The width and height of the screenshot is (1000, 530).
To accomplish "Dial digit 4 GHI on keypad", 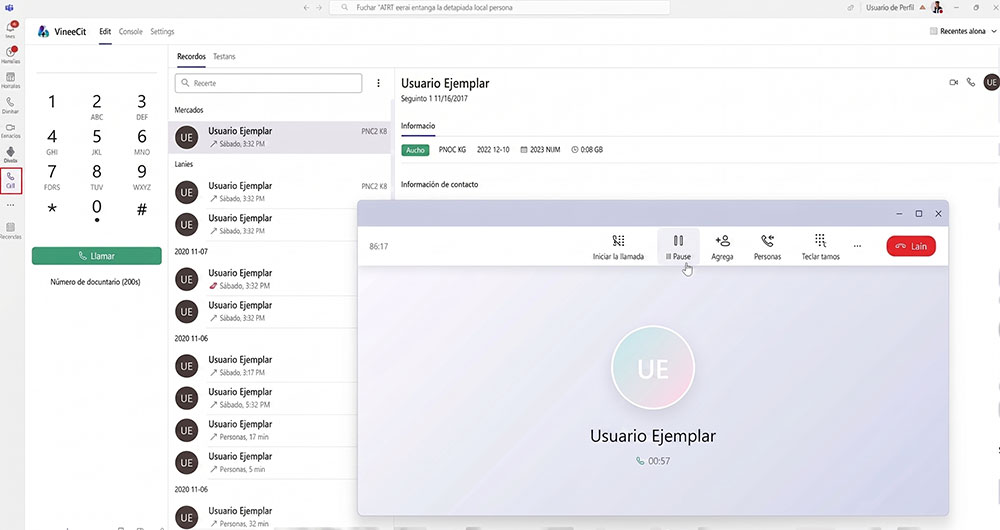I will click(x=52, y=142).
